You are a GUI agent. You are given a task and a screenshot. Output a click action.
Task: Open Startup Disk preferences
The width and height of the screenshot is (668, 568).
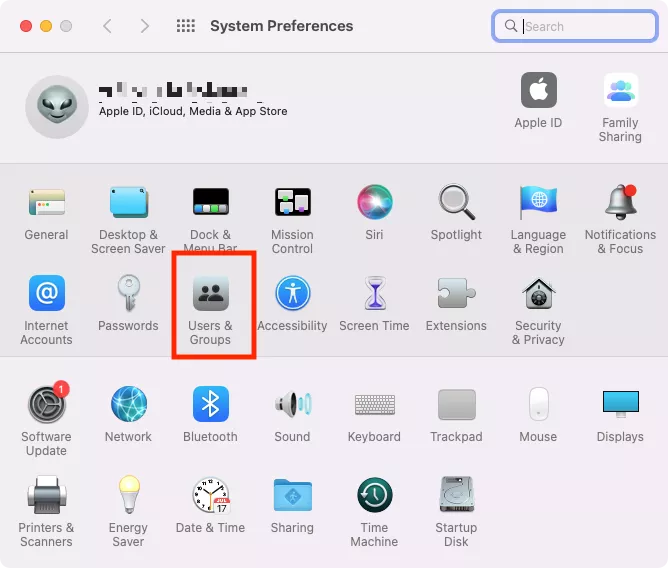(x=456, y=496)
